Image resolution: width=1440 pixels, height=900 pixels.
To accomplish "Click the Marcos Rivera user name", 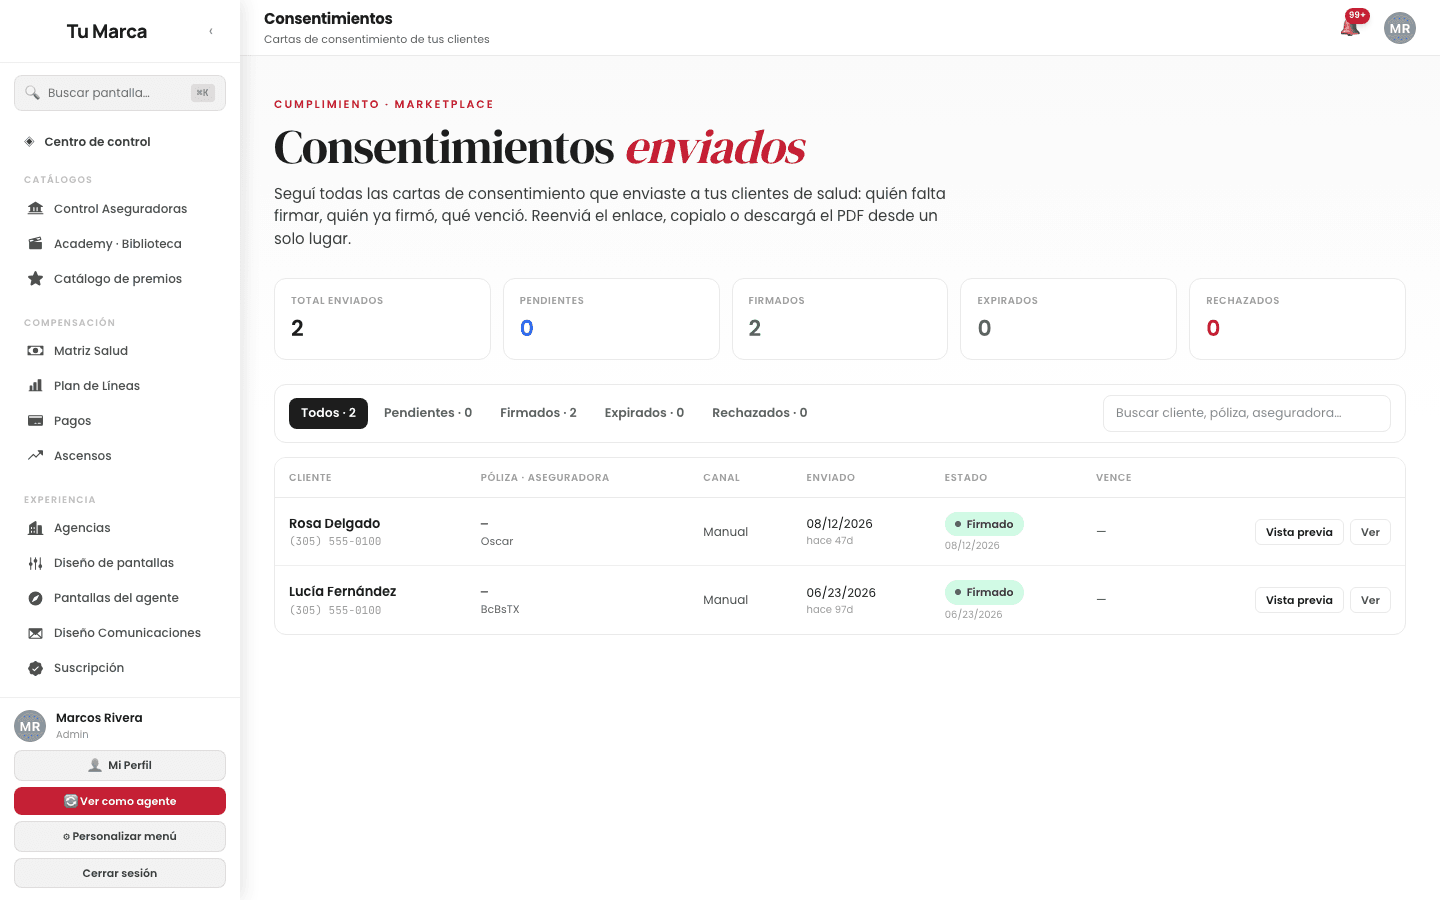I will 99,718.
